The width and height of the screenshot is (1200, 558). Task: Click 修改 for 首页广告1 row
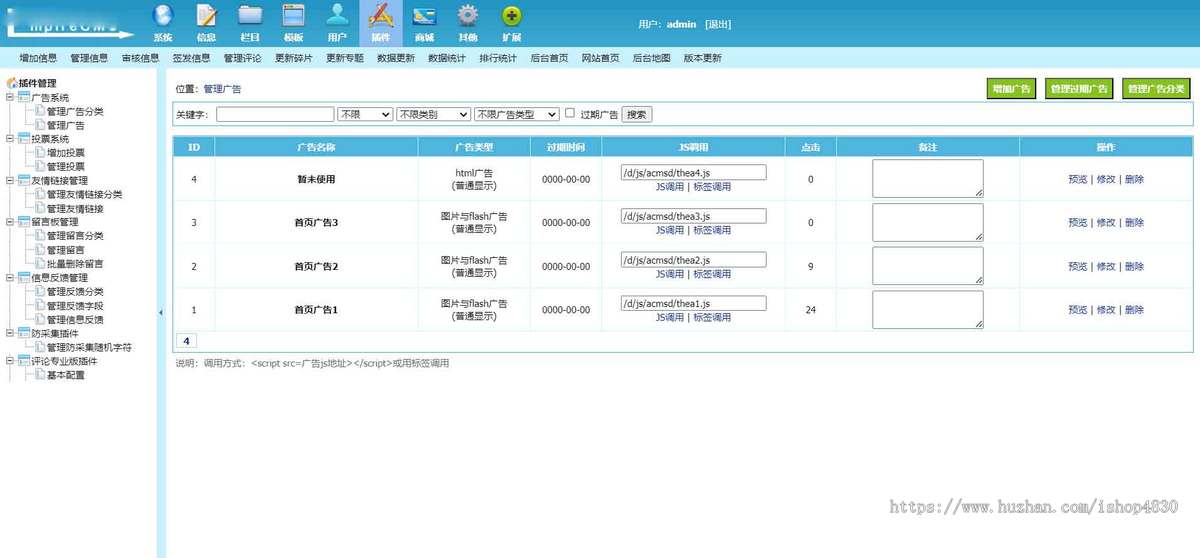(1106, 310)
